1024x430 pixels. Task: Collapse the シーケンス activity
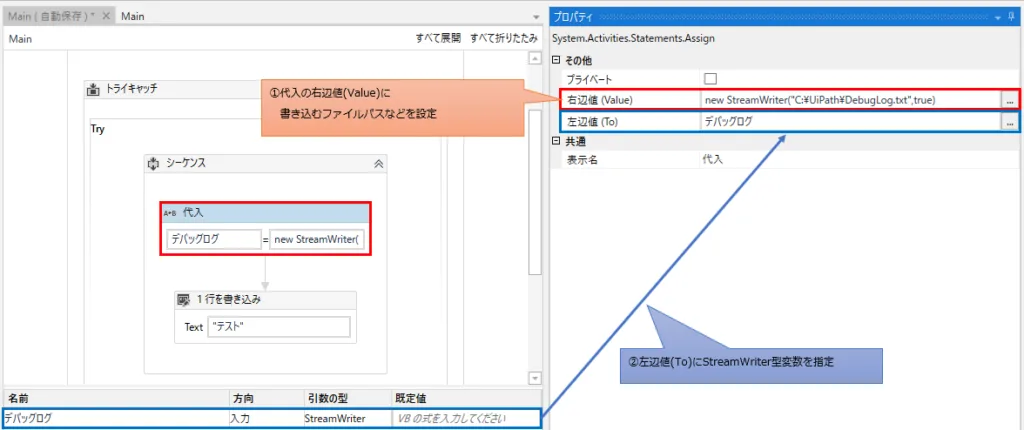(377, 164)
